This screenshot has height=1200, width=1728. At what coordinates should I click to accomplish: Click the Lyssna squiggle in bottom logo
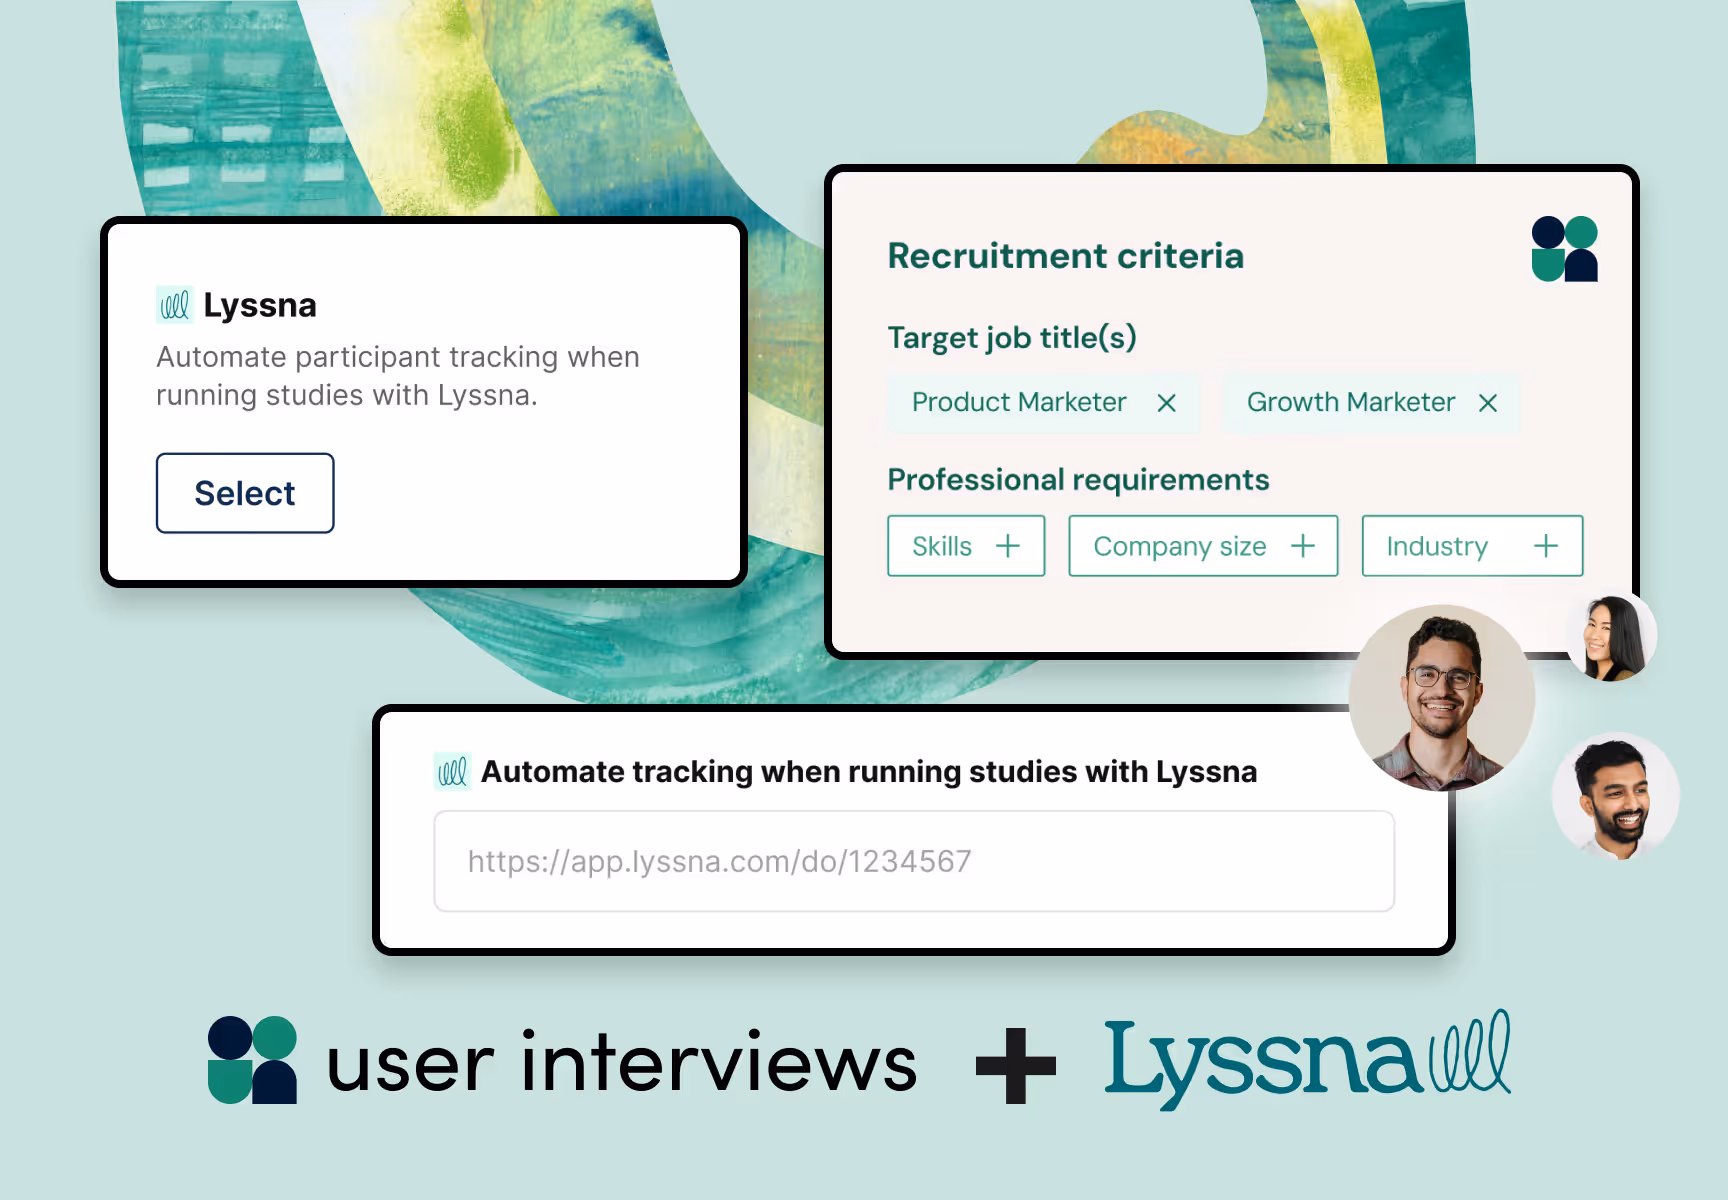pyautogui.click(x=1469, y=1052)
